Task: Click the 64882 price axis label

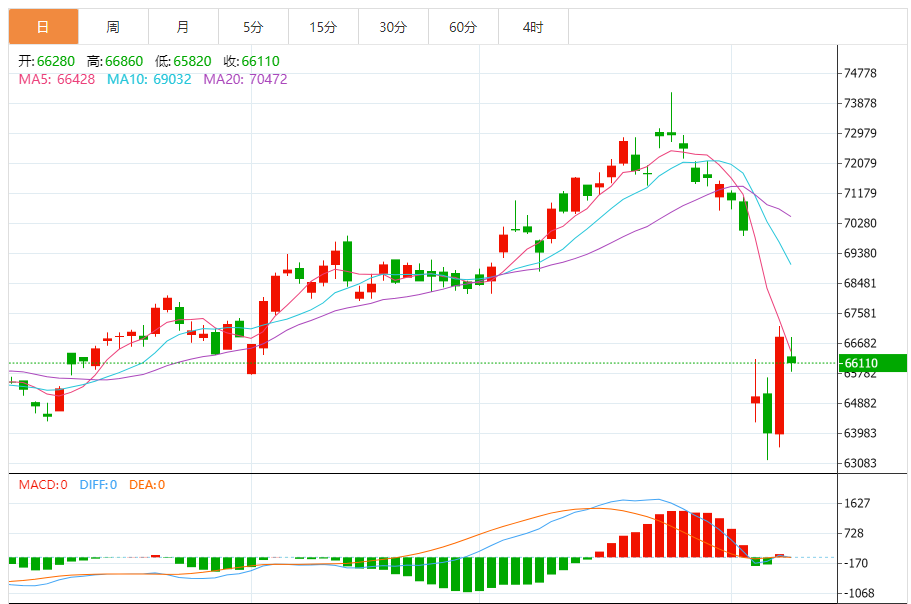Action: (860, 403)
